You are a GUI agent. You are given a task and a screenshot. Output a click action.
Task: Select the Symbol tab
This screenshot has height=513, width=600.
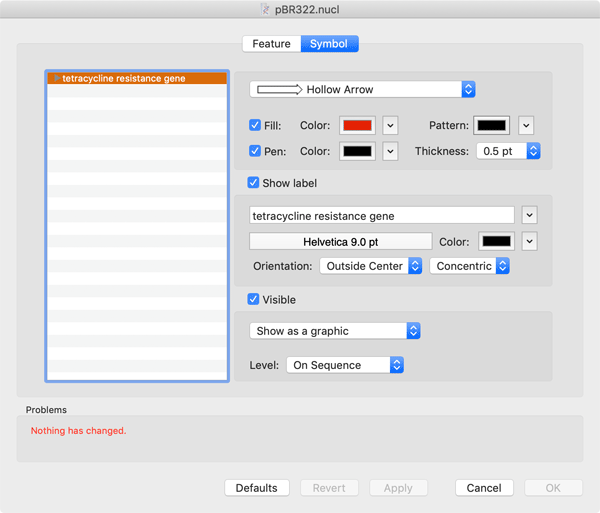point(329,44)
